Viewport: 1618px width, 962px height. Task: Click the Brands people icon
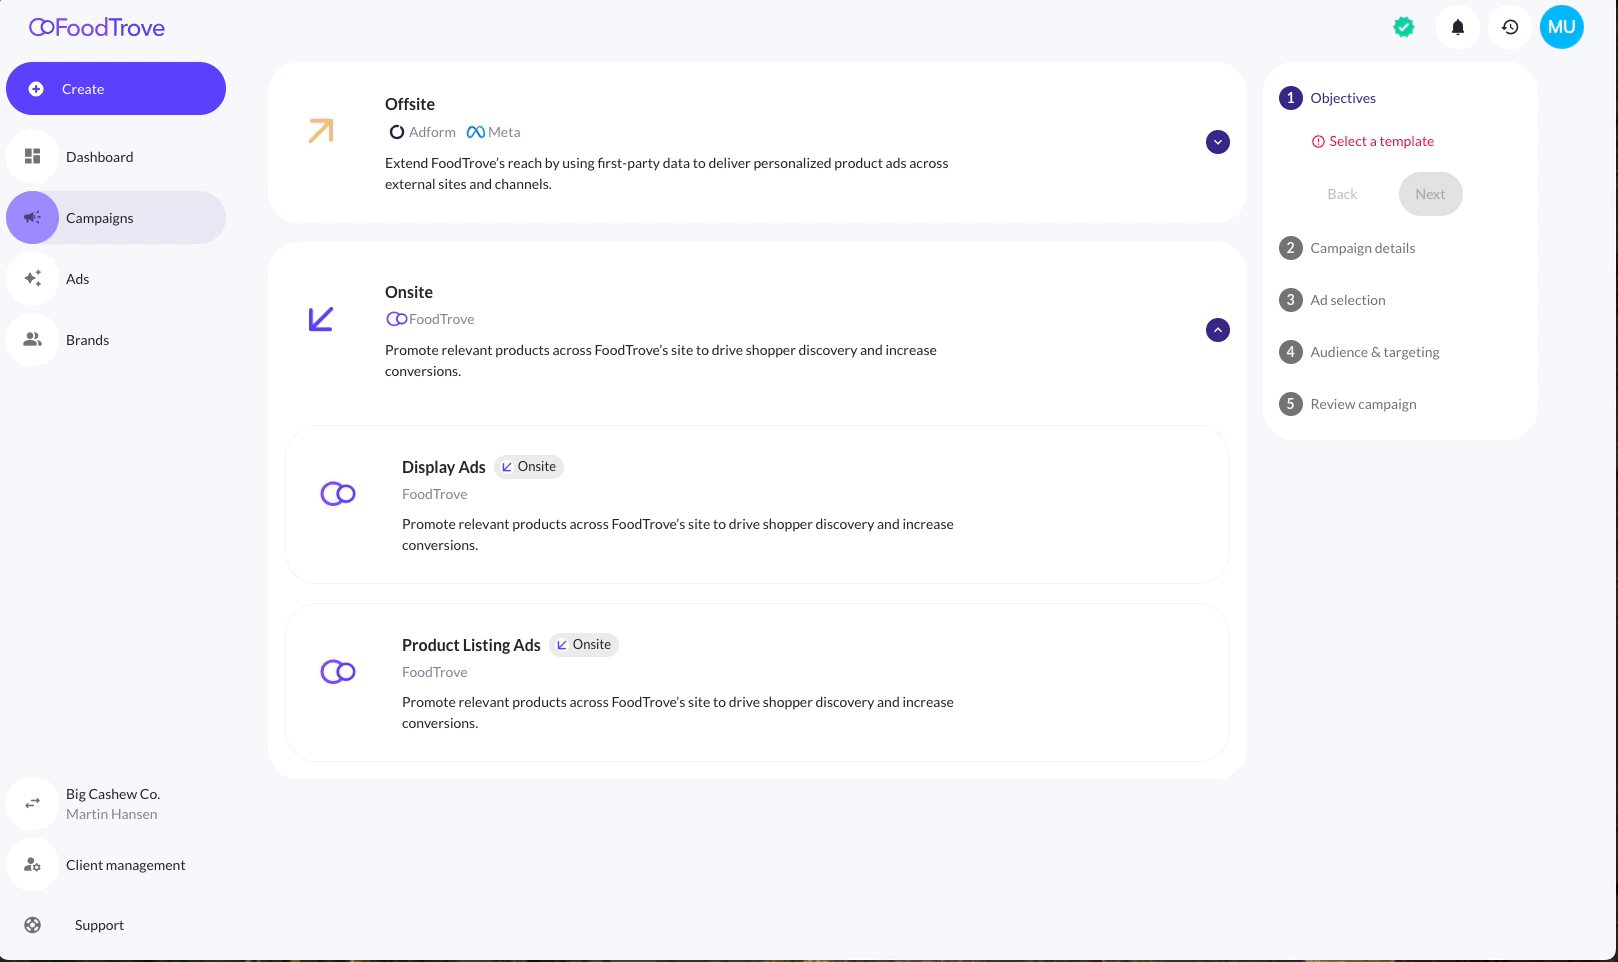[x=33, y=340]
